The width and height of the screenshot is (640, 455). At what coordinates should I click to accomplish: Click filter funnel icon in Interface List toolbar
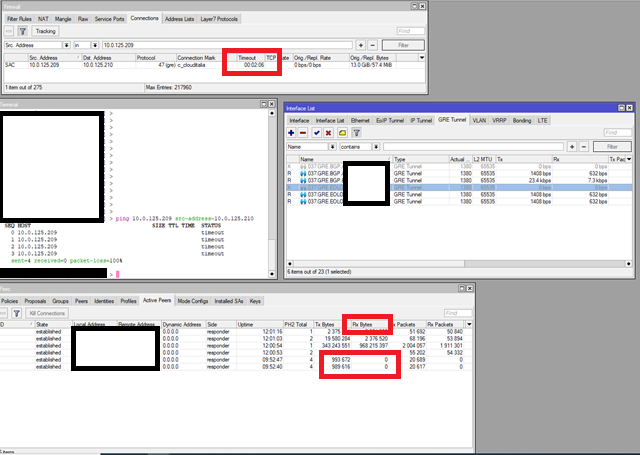tap(356, 133)
